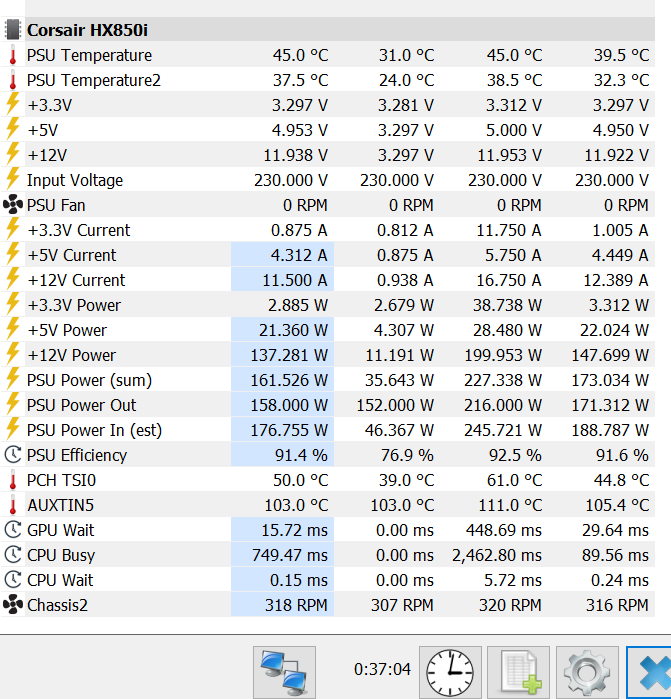Click lightning icon next to PSU Power In (est)
The image size is (671, 699).
point(13,429)
